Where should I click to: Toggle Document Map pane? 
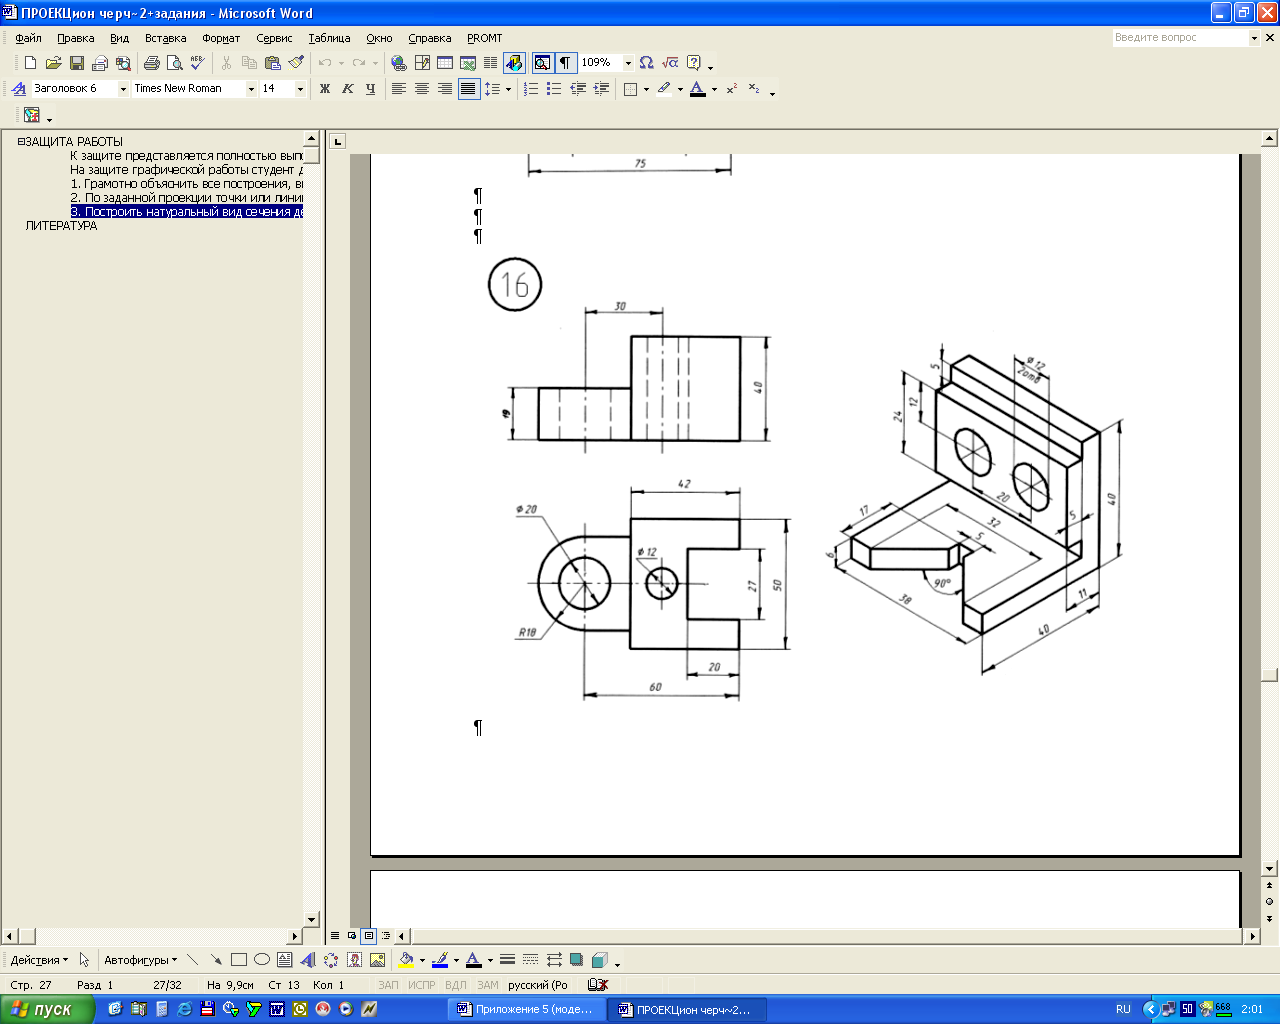pos(542,63)
